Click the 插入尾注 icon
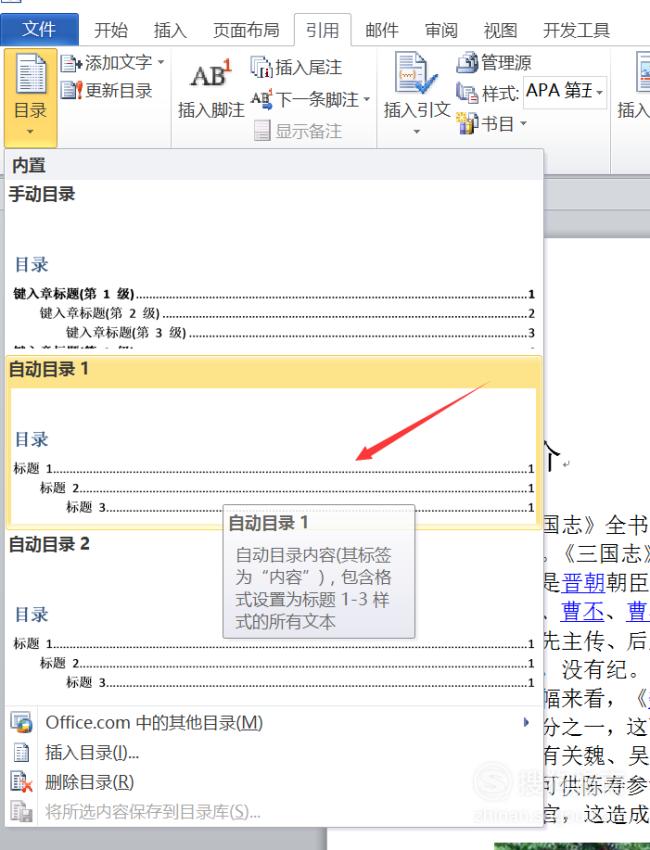Viewport: 650px width, 850px height. coord(261,67)
